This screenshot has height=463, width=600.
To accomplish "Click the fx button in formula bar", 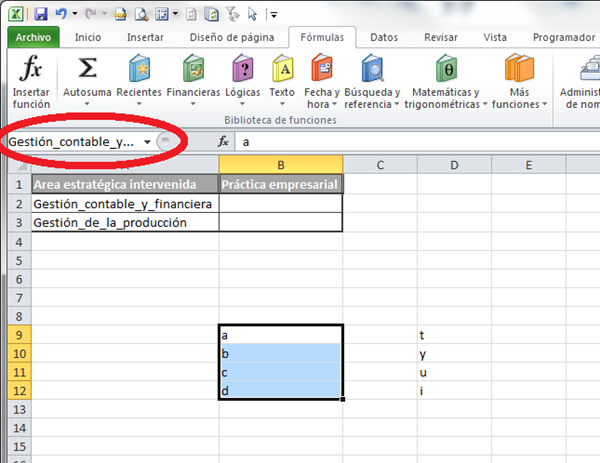I will click(x=224, y=142).
